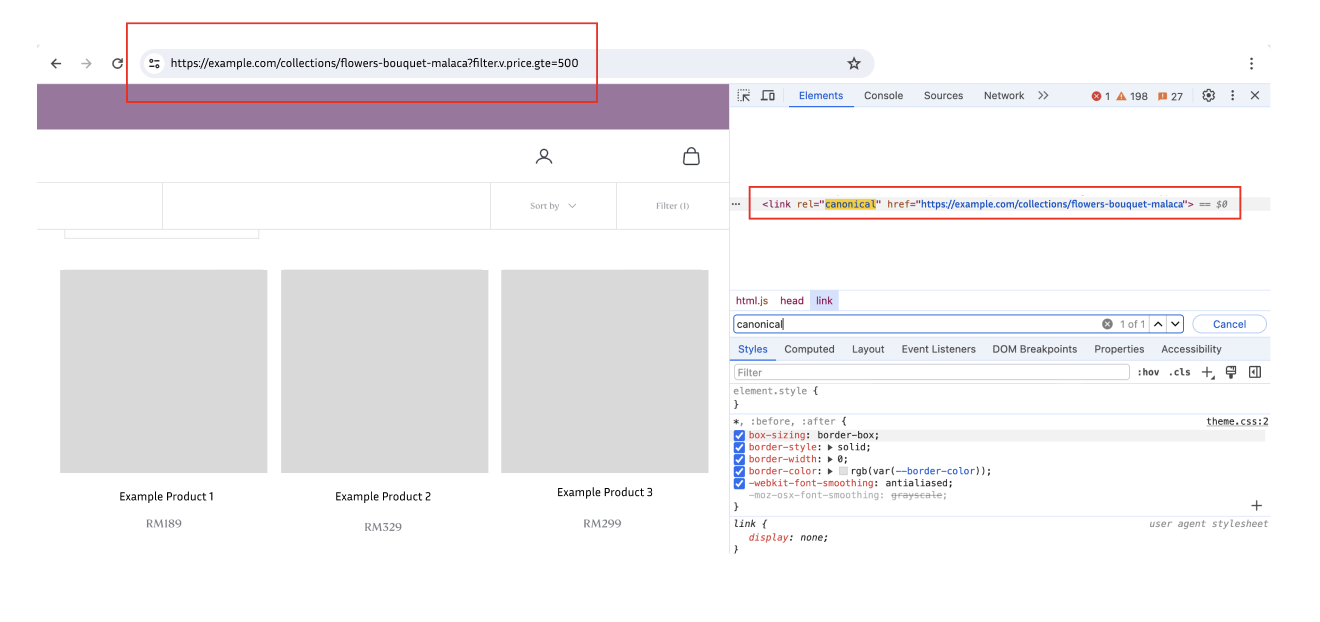The height and width of the screenshot is (622, 1320).
Task: Open the theme.css:2 source link
Action: click(1237, 422)
